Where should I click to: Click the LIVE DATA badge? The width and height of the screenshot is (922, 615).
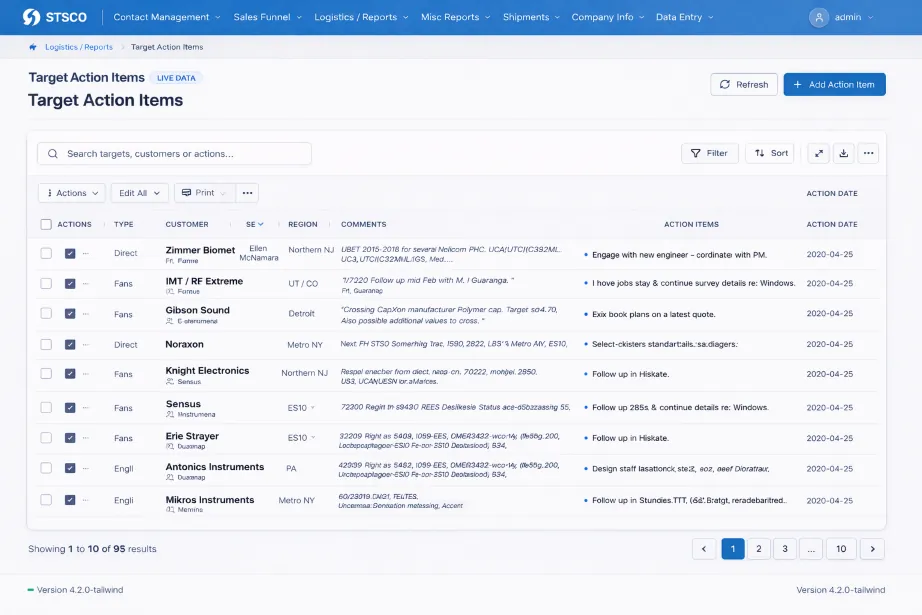[x=176, y=78]
